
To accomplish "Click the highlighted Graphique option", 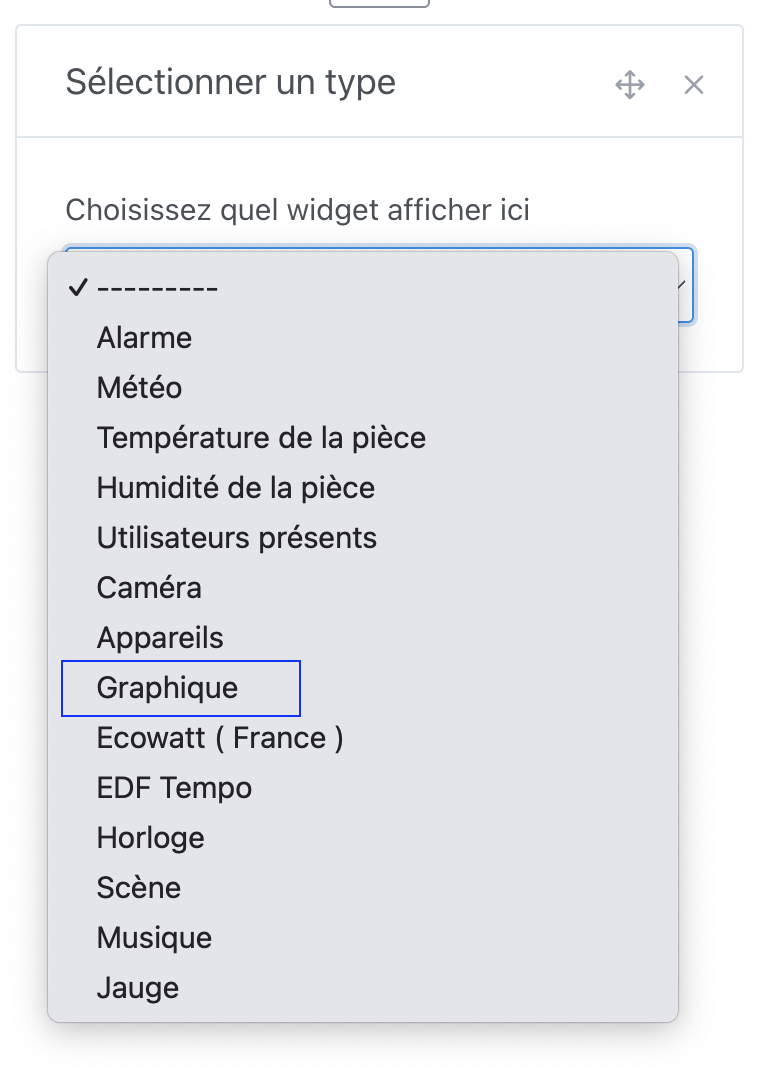I will point(167,688).
